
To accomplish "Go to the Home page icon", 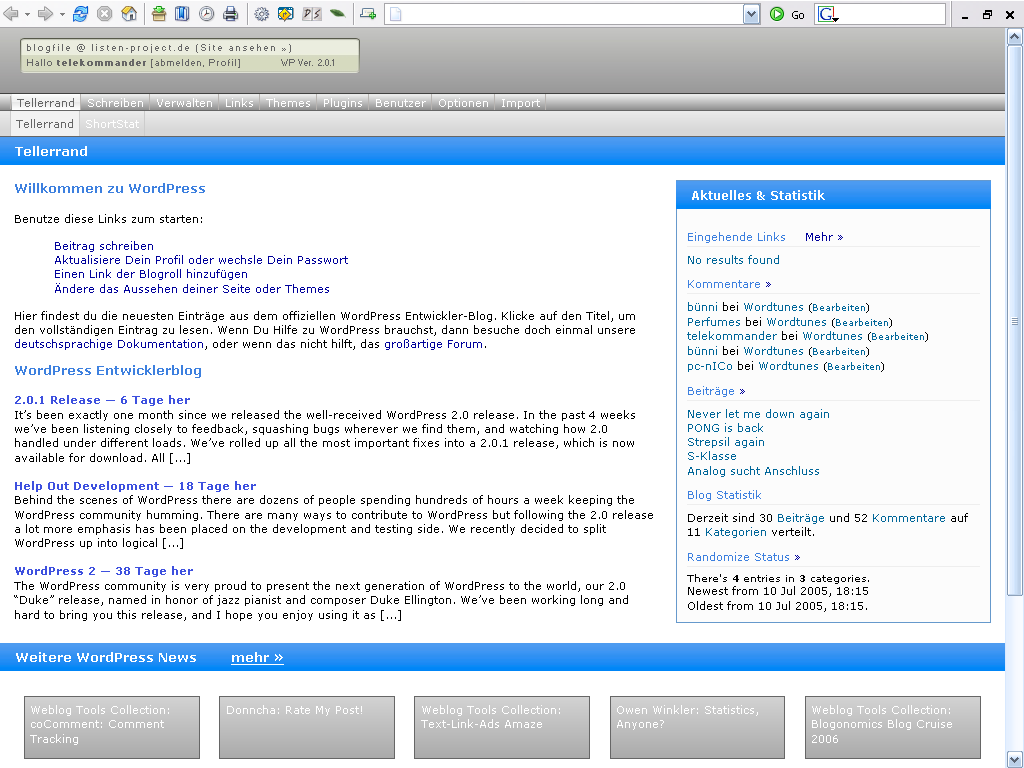I will point(129,14).
